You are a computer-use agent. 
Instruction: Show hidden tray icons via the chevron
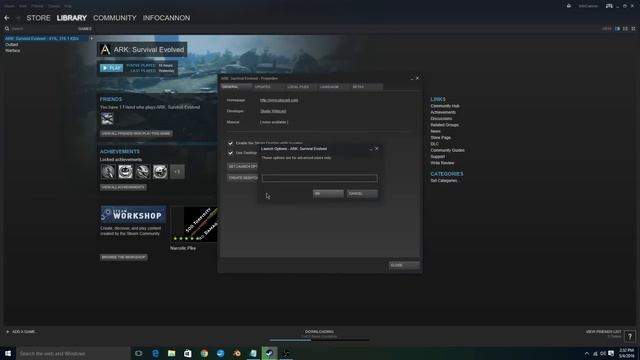(x=587, y=353)
